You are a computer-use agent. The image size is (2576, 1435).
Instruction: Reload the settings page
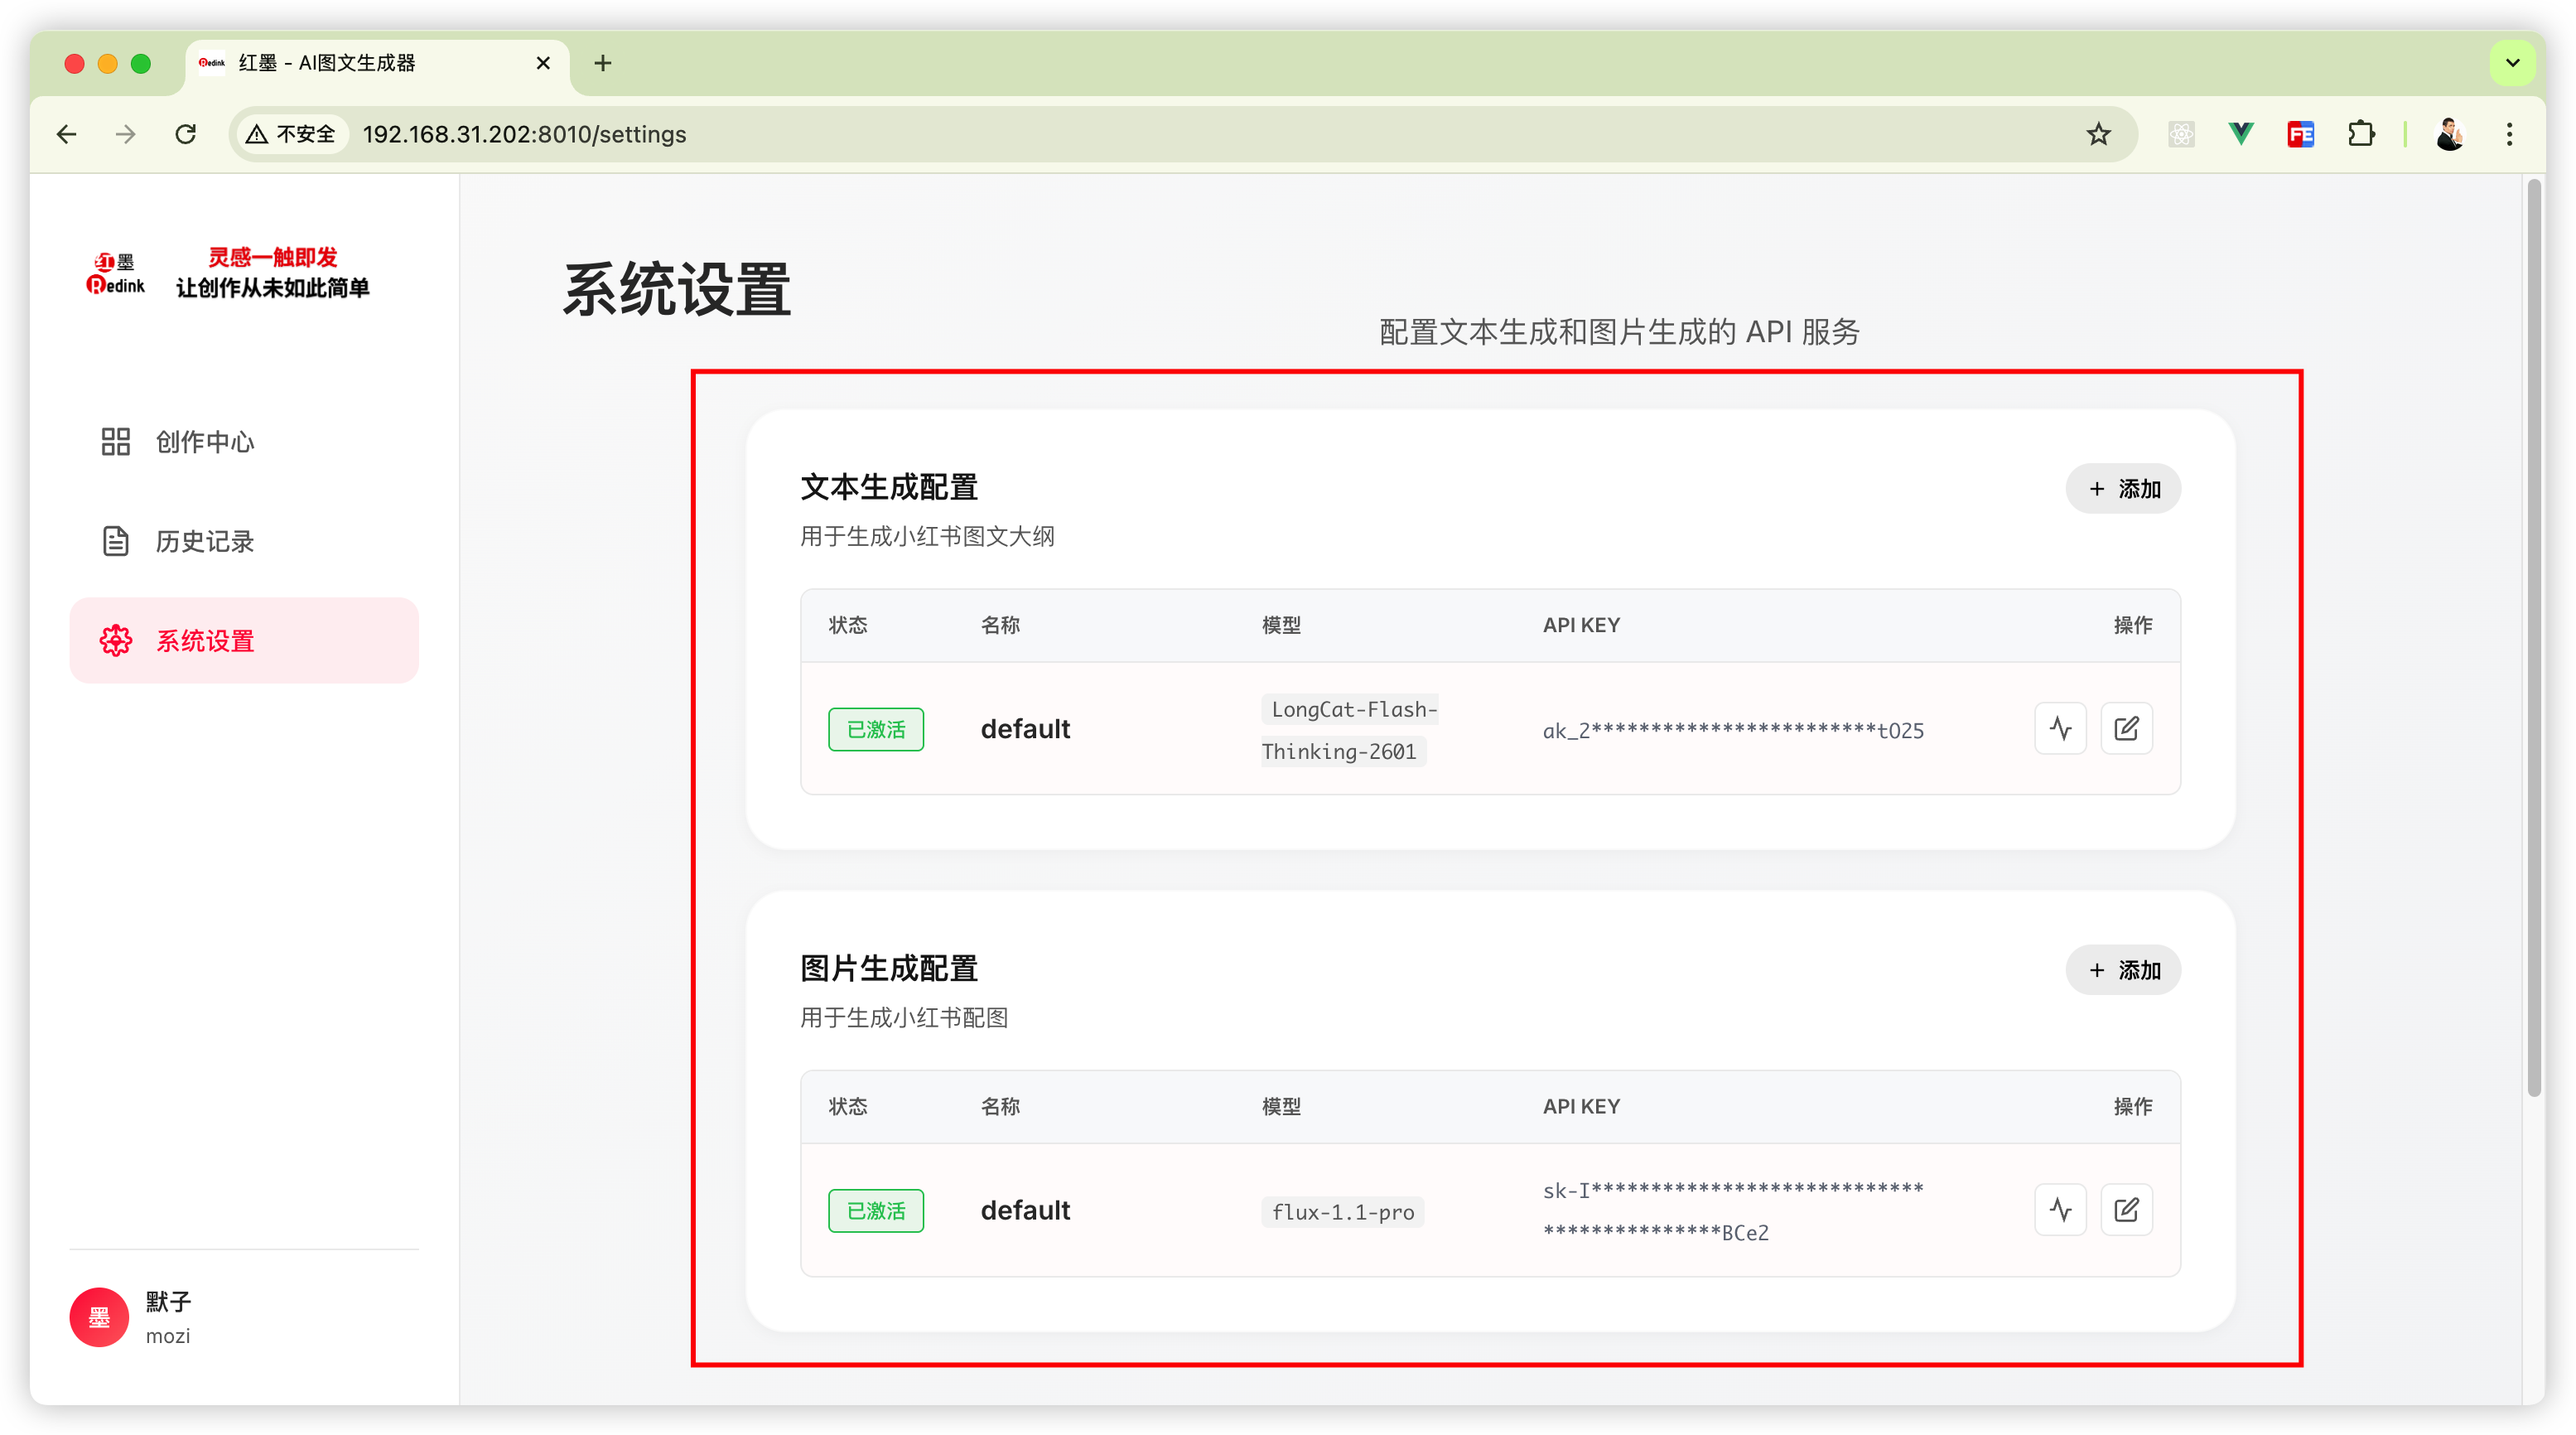186,134
